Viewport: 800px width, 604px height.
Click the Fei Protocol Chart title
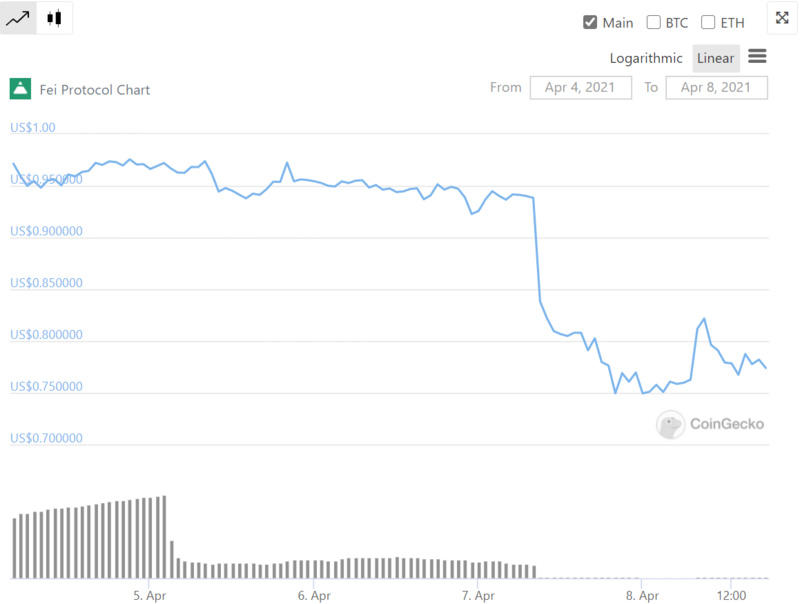tap(95, 90)
